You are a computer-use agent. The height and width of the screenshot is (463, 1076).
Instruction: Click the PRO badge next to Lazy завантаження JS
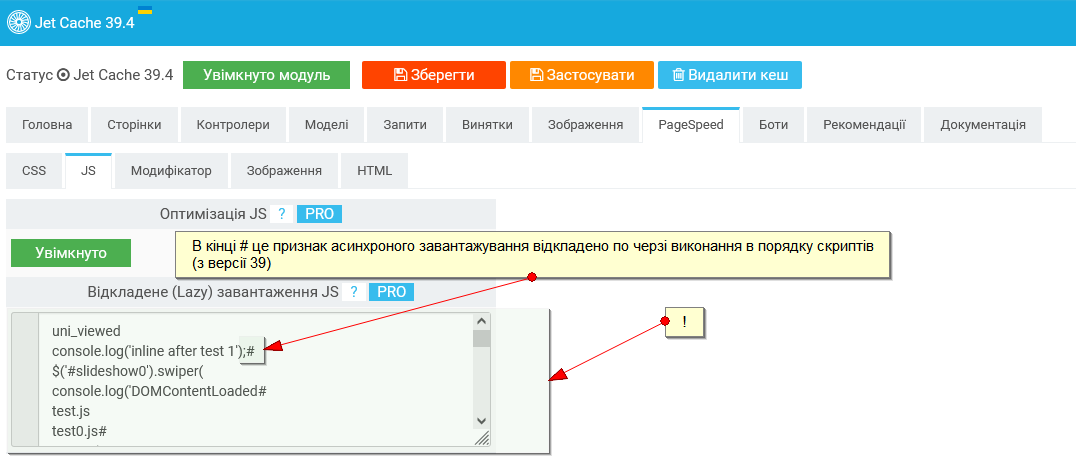[x=392, y=292]
